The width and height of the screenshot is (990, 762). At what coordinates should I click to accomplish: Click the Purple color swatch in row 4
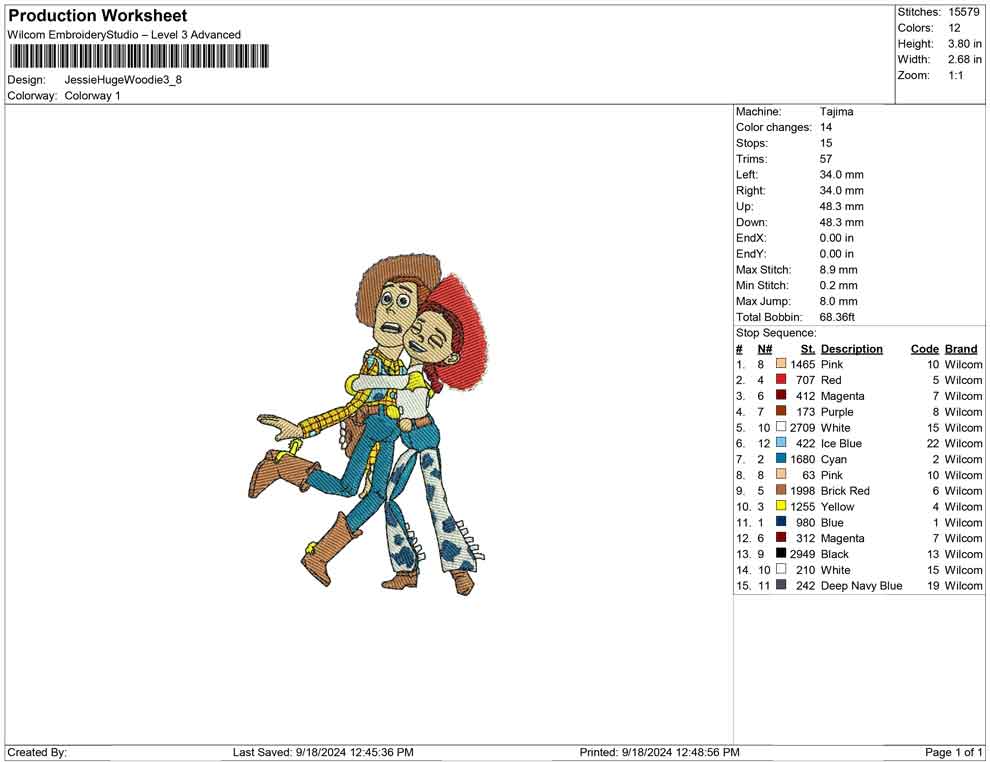pos(781,411)
